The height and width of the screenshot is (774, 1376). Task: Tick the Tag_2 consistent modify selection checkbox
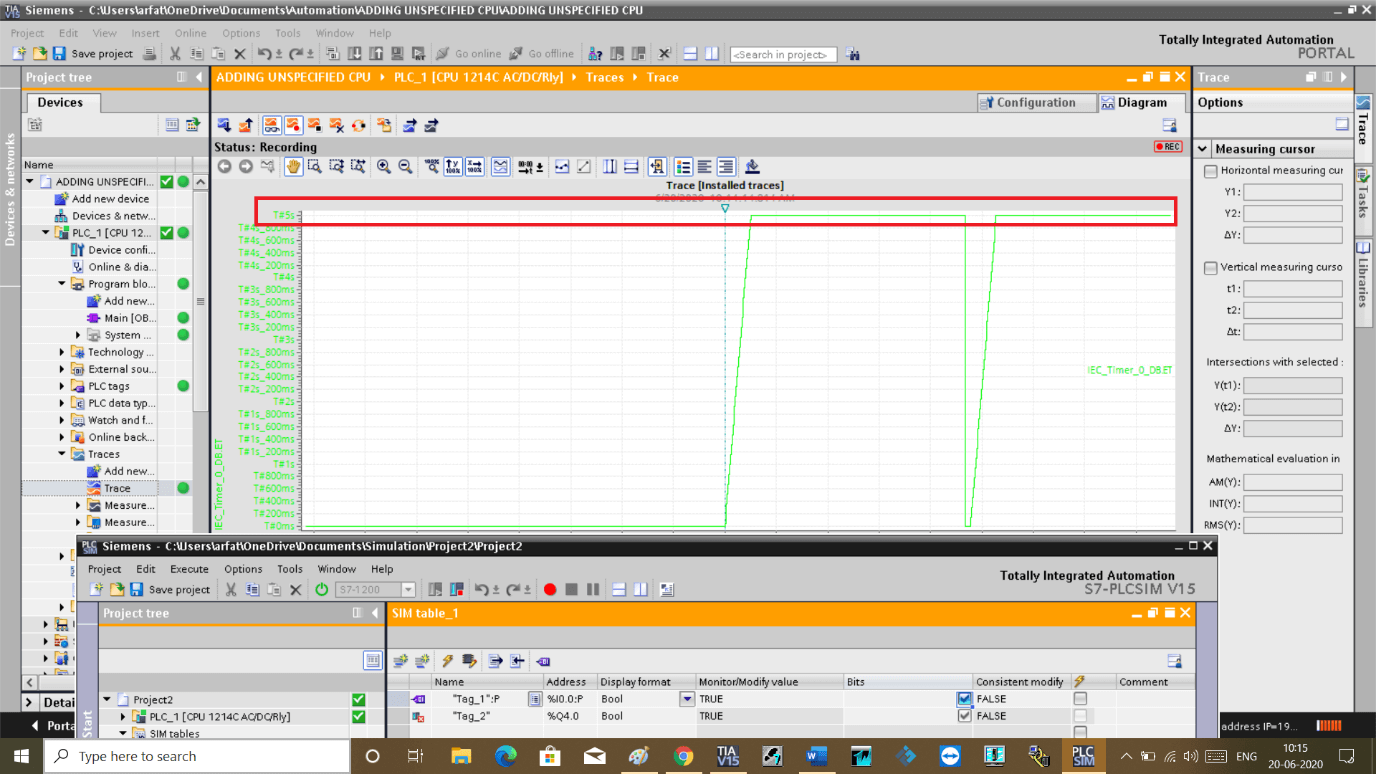tap(1080, 716)
